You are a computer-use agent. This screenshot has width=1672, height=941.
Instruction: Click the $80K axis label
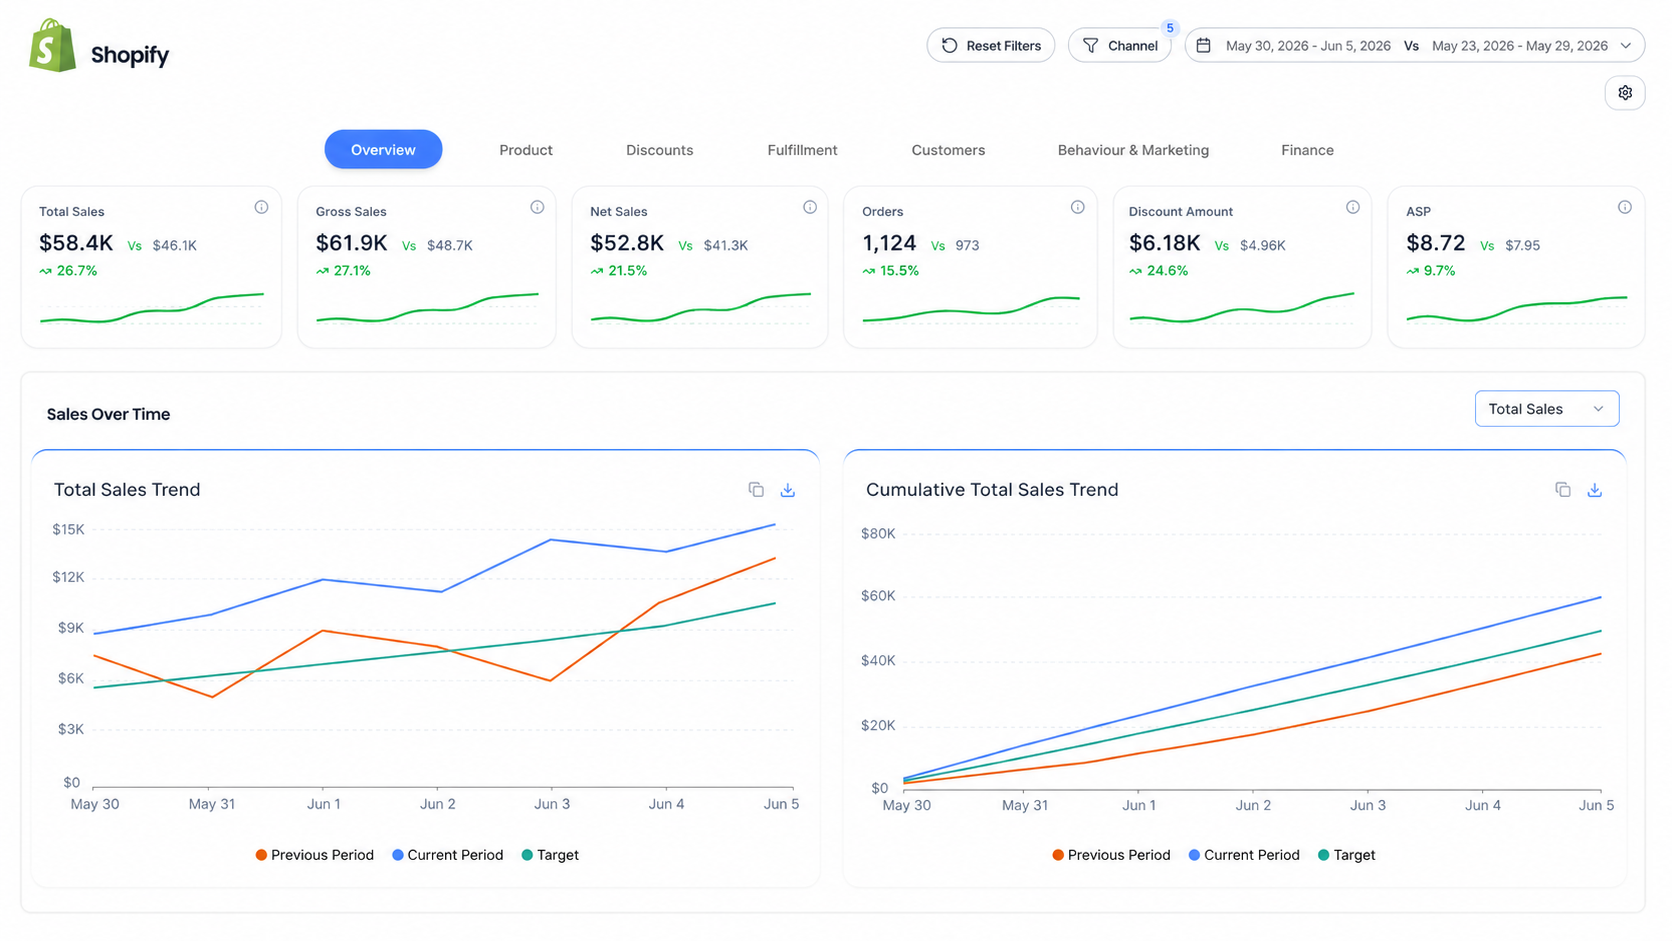(x=878, y=534)
